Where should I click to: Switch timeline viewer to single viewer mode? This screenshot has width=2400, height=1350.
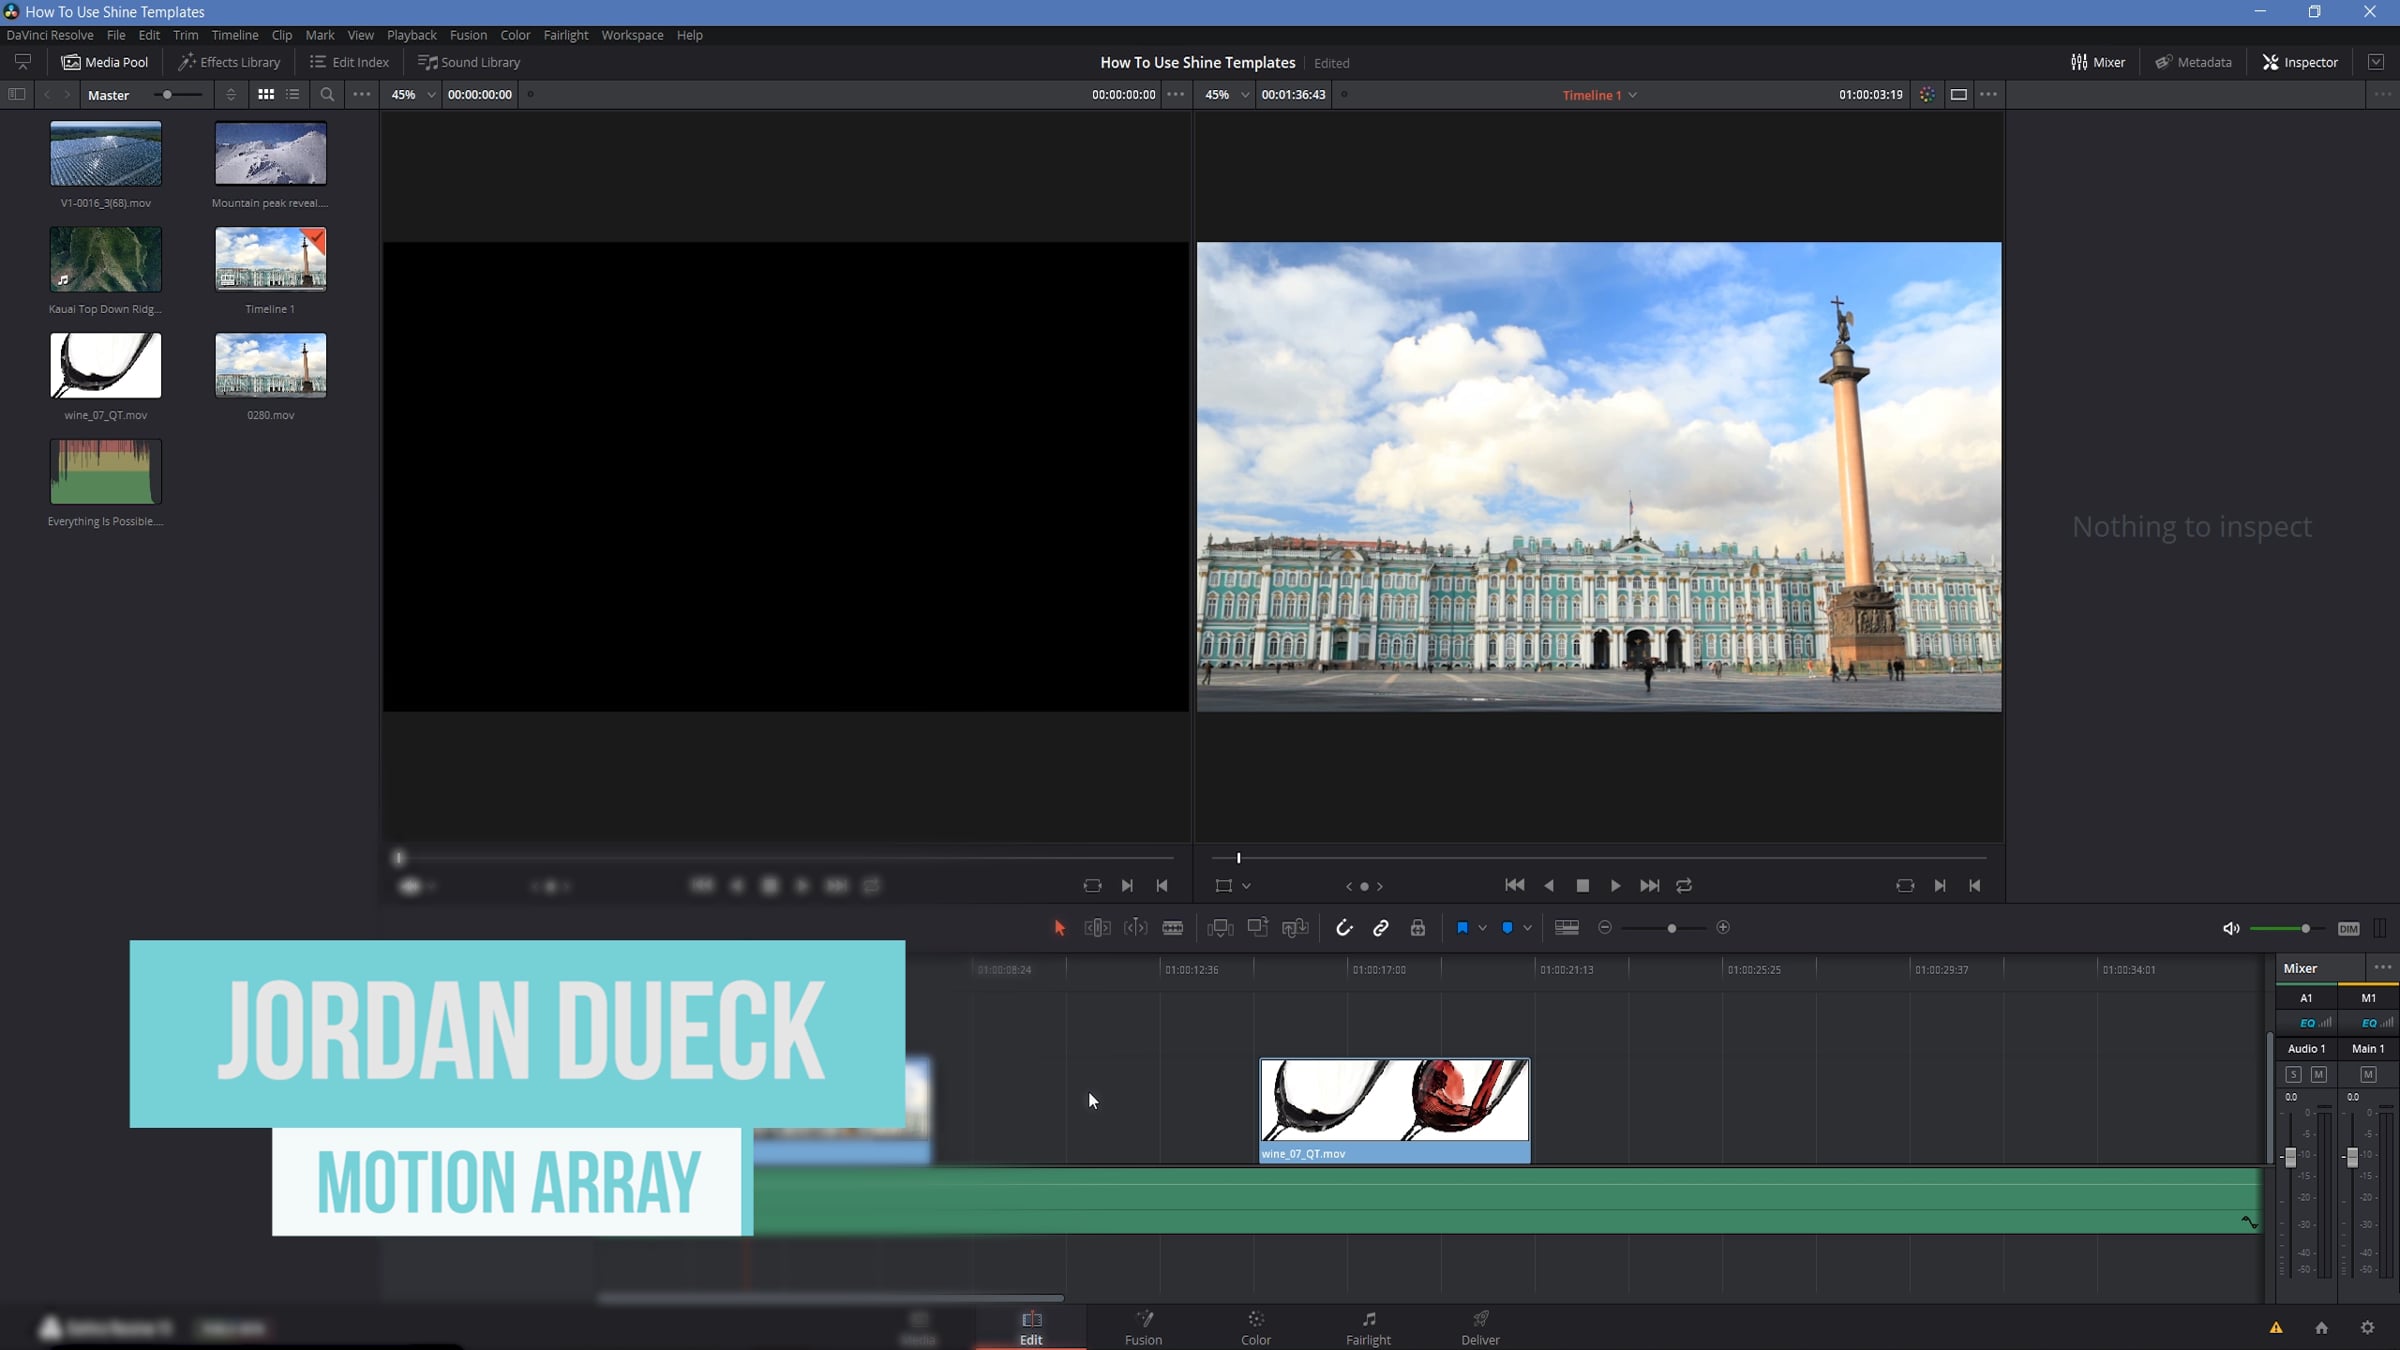1959,95
